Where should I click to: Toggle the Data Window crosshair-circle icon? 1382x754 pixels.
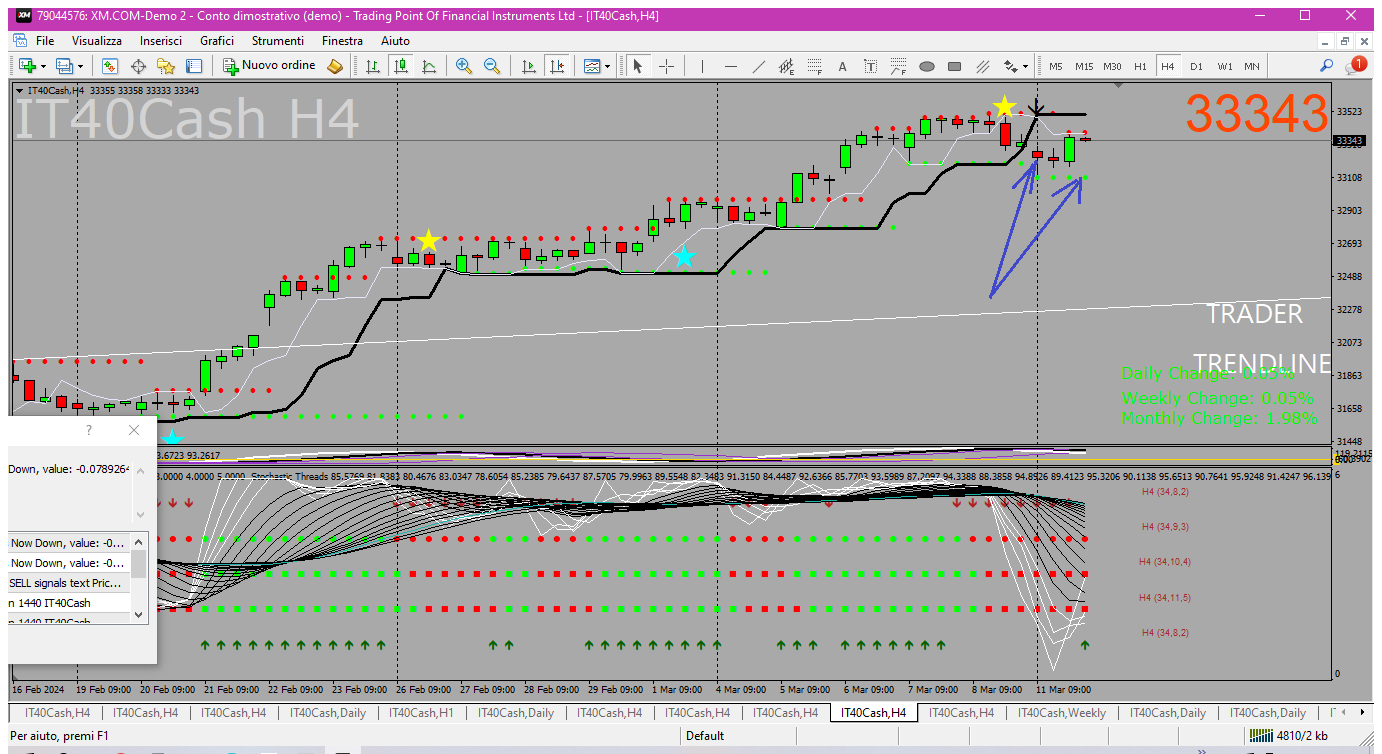(x=138, y=66)
